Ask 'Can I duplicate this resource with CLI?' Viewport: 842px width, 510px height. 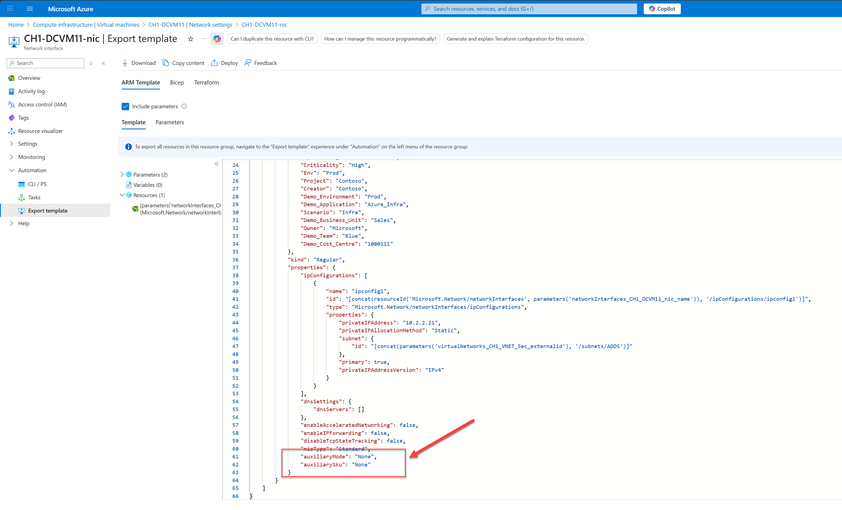pyautogui.click(x=272, y=39)
